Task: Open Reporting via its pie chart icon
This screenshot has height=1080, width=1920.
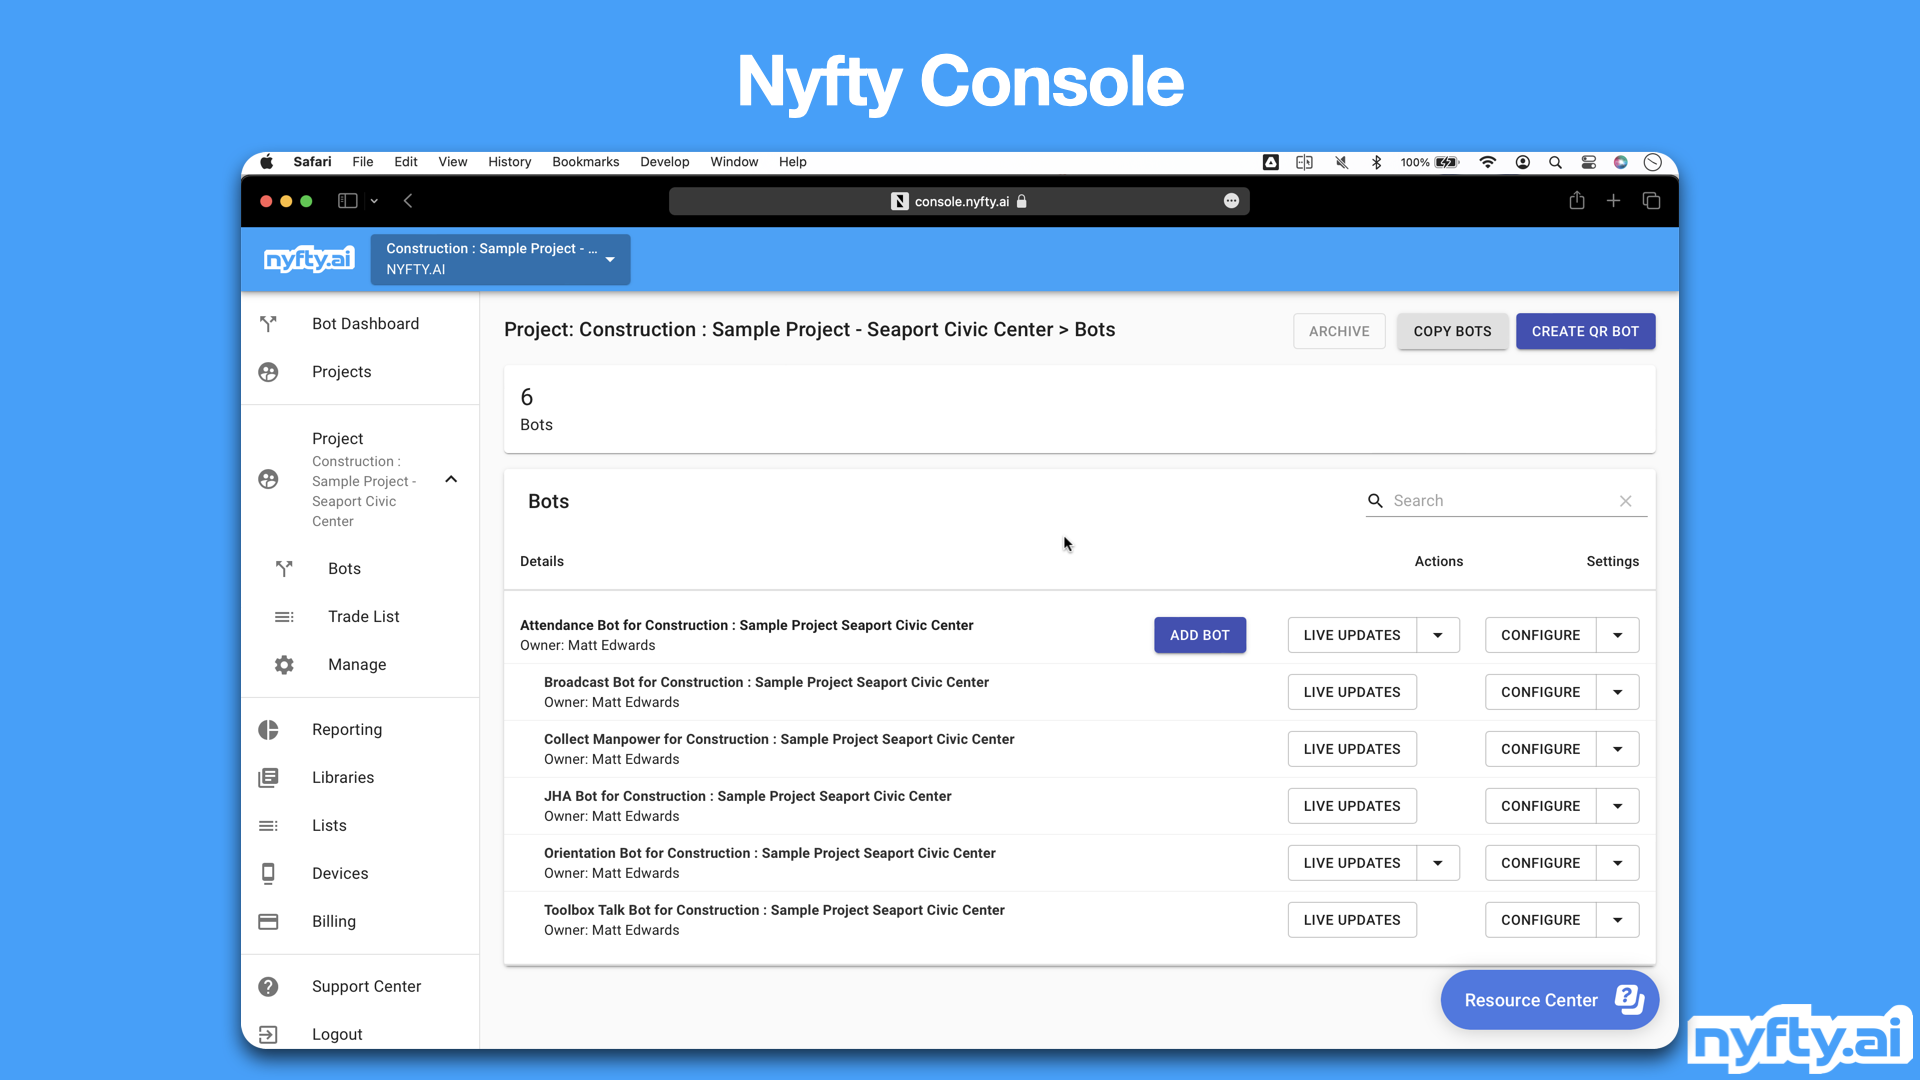Action: pos(268,730)
